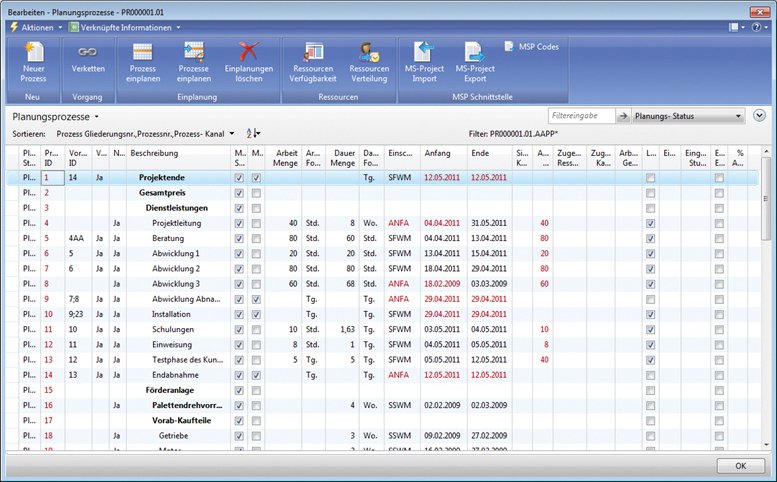The image size is (777, 482).
Task: Click Filter: PR000001.01.AAPP* text
Action: pyautogui.click(x=513, y=134)
